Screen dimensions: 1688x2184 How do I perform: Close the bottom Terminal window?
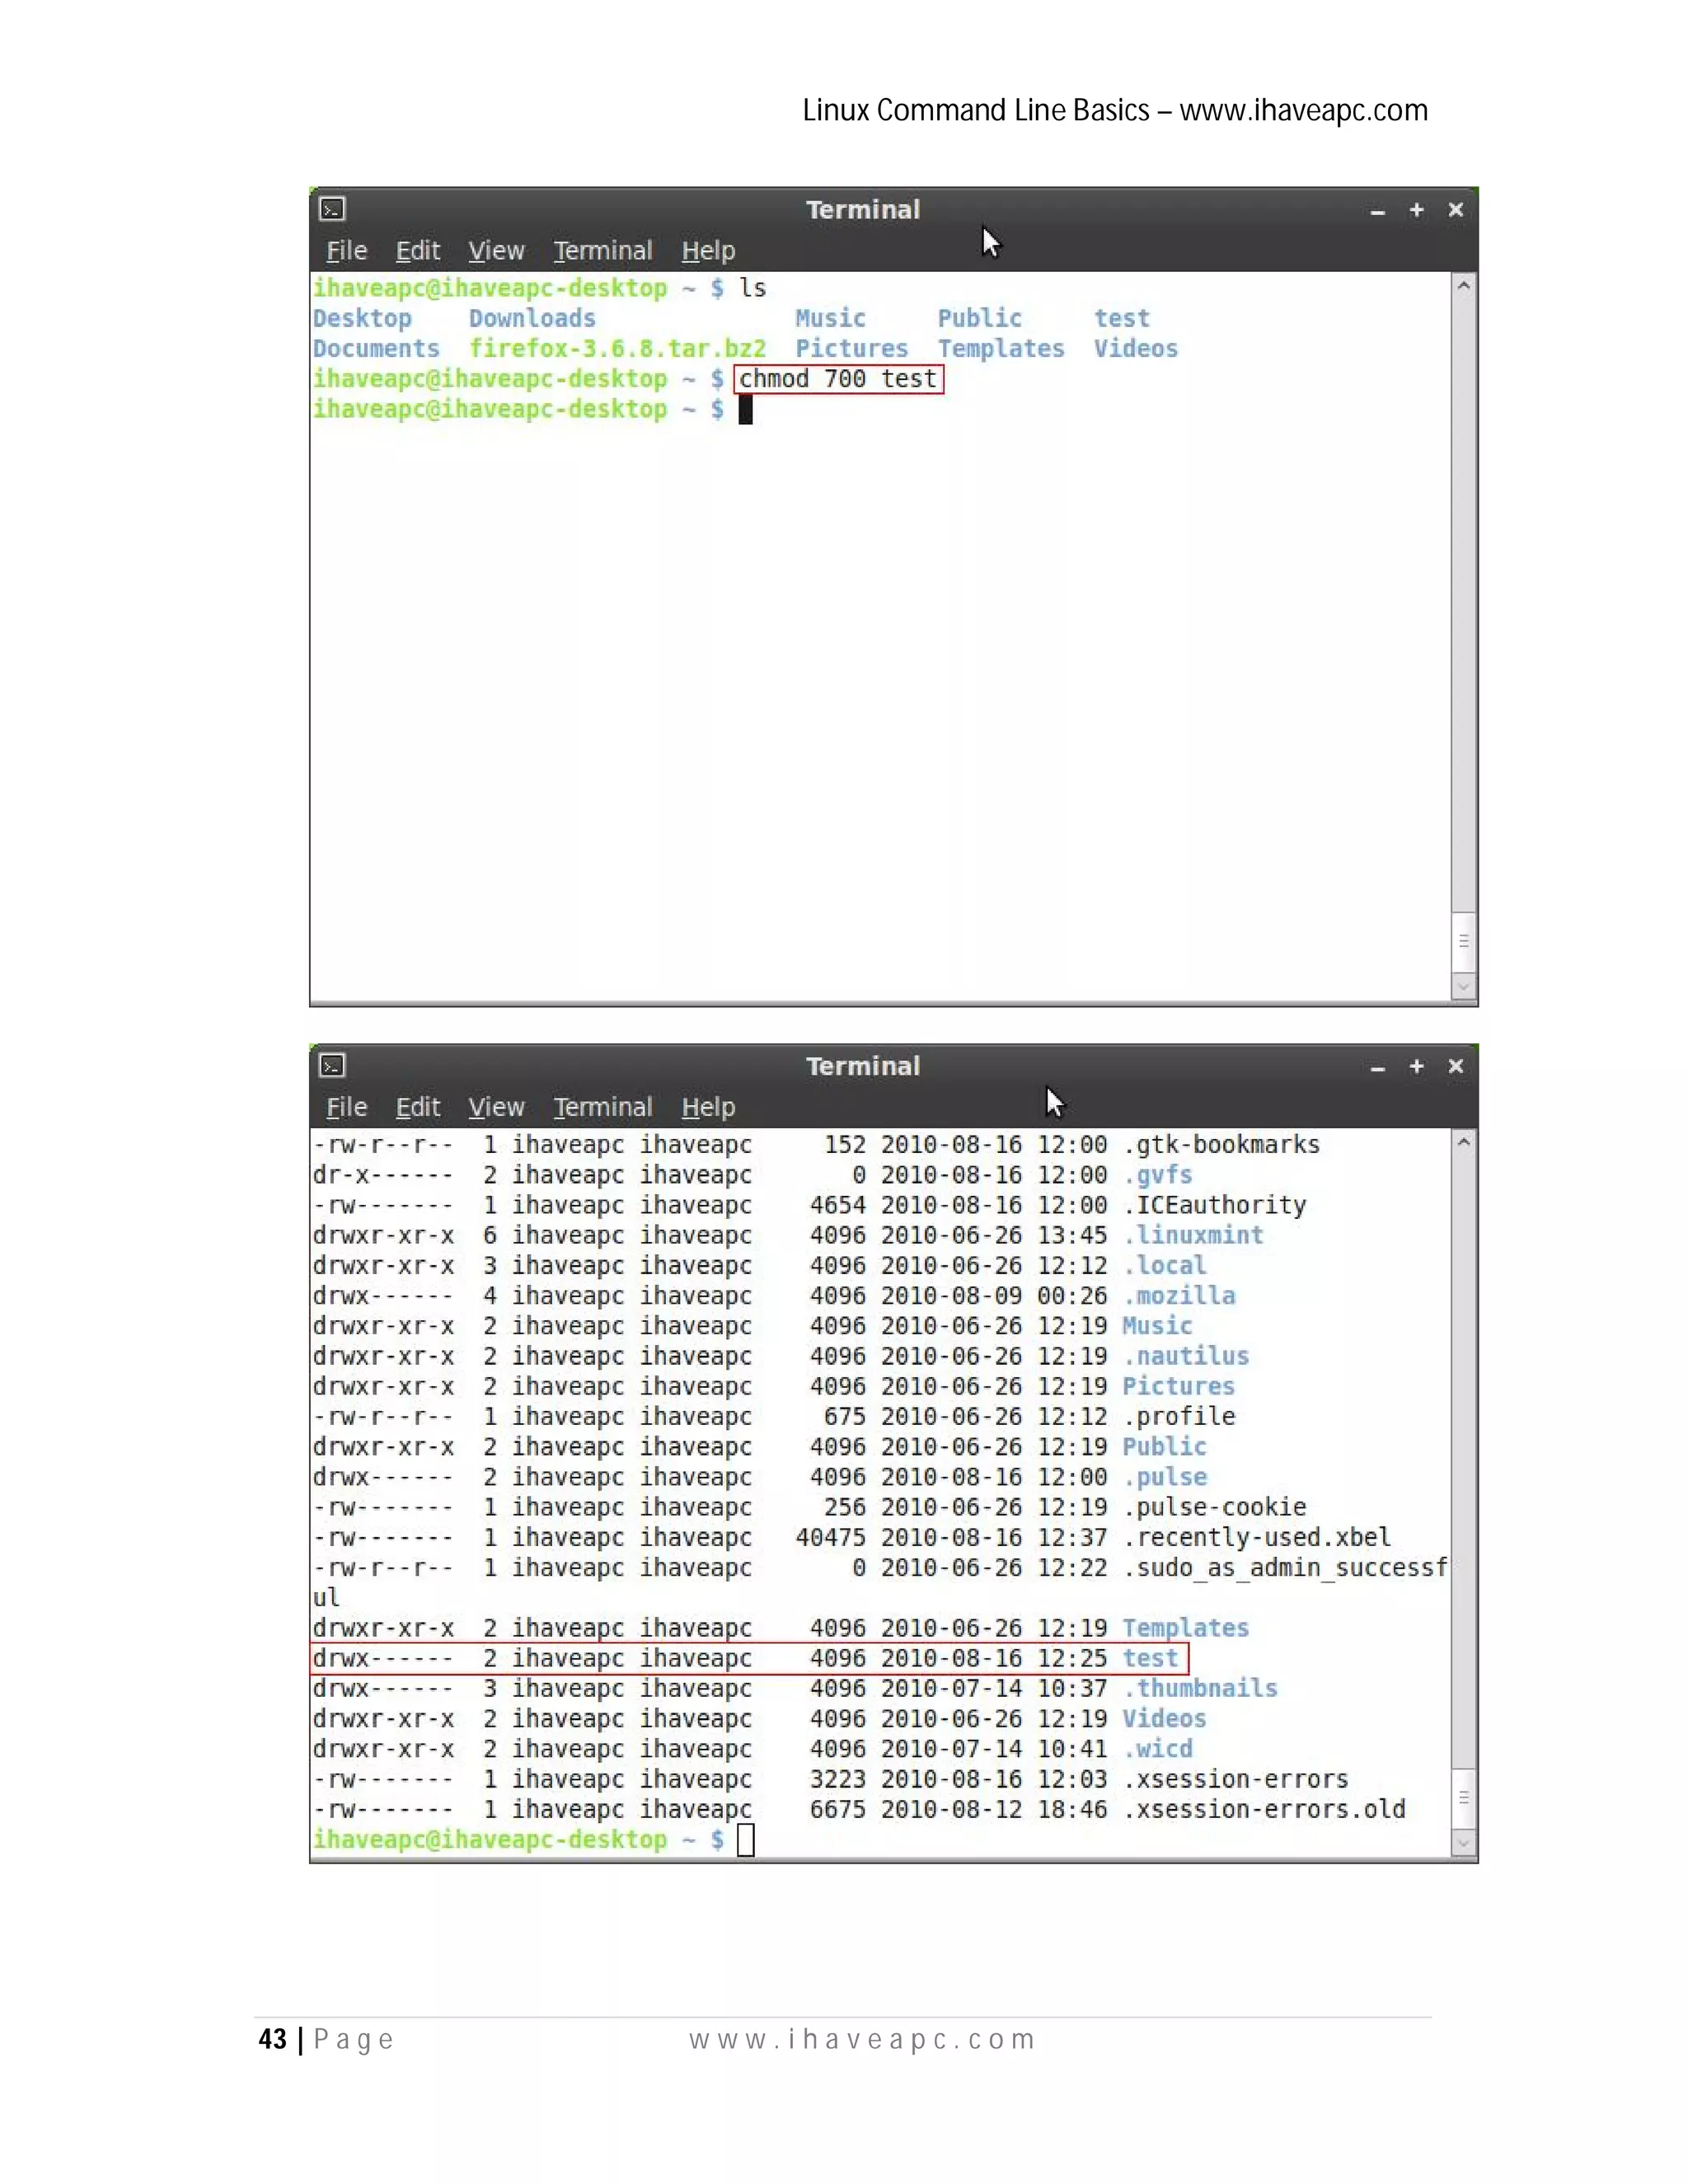coord(1455,1067)
